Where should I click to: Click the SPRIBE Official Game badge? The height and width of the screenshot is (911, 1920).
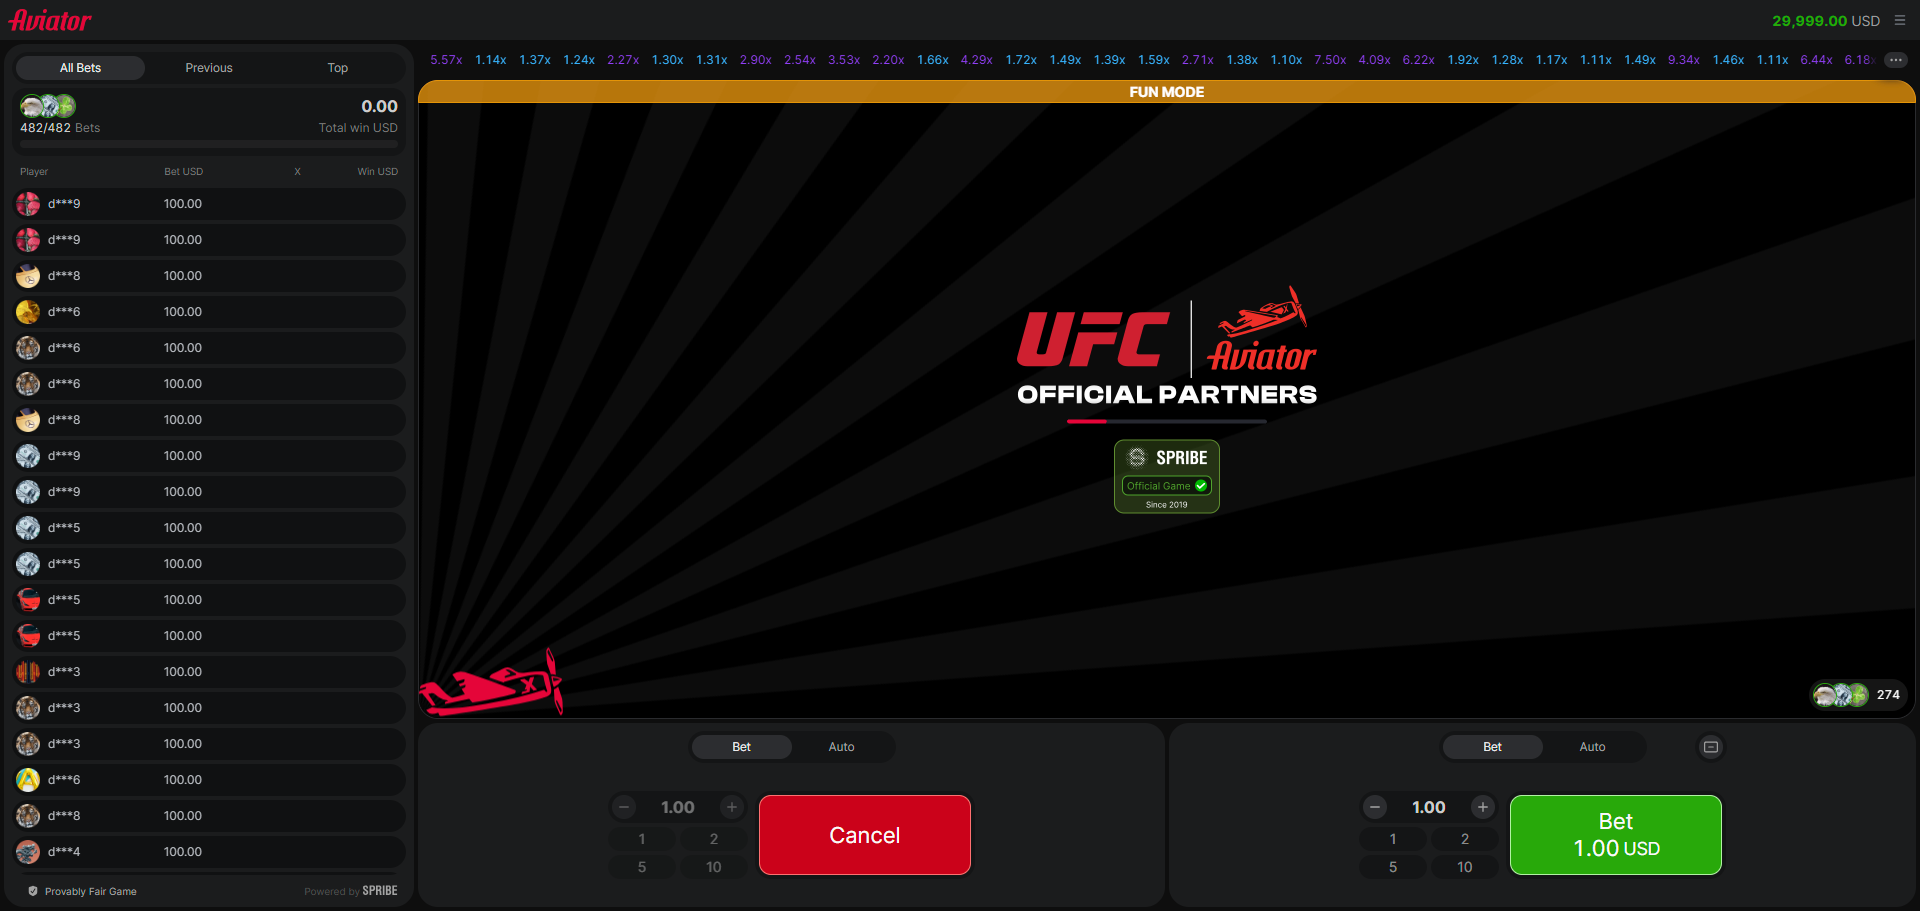point(1167,477)
